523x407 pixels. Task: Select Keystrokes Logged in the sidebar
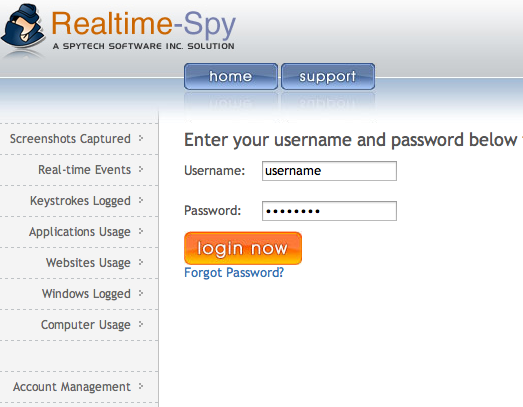click(80, 201)
